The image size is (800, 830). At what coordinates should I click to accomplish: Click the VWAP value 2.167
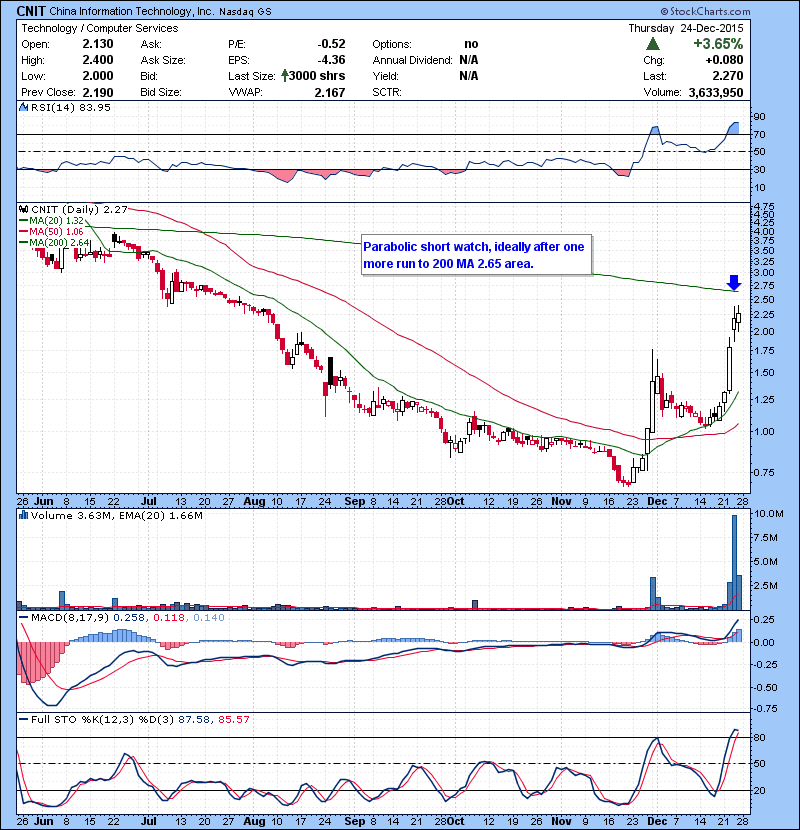329,92
